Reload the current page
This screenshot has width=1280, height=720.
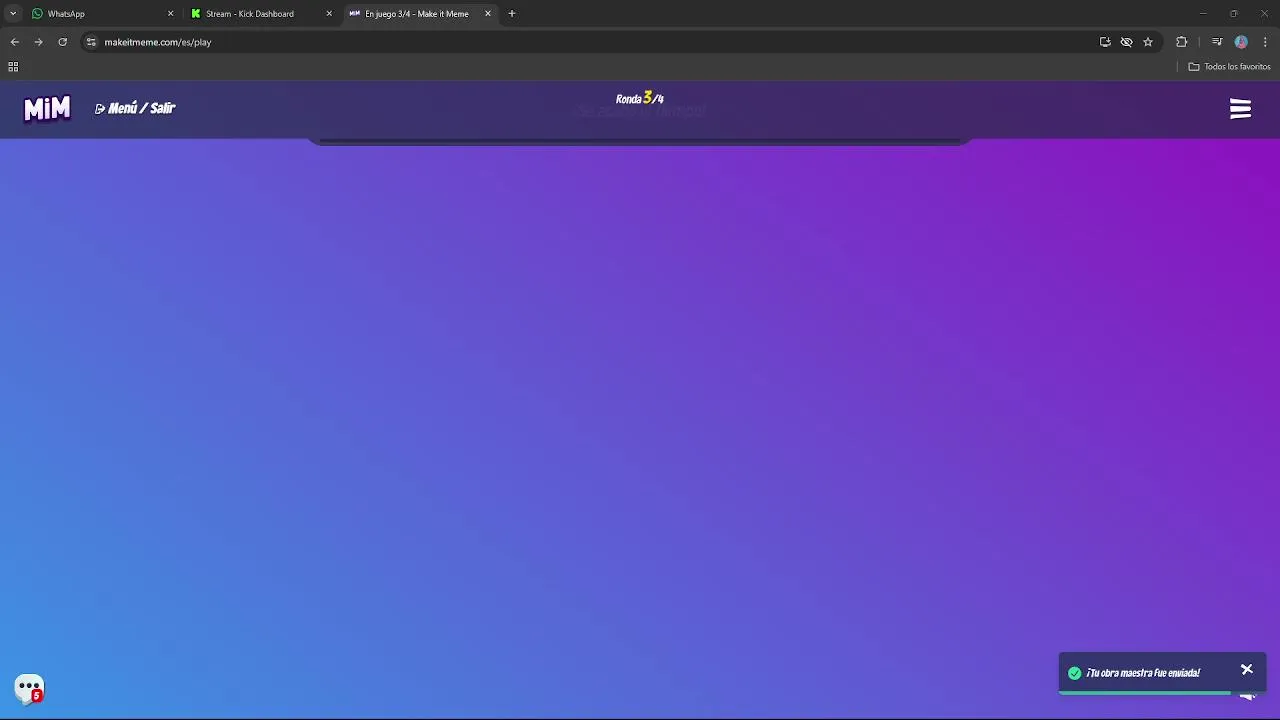pyautogui.click(x=62, y=42)
